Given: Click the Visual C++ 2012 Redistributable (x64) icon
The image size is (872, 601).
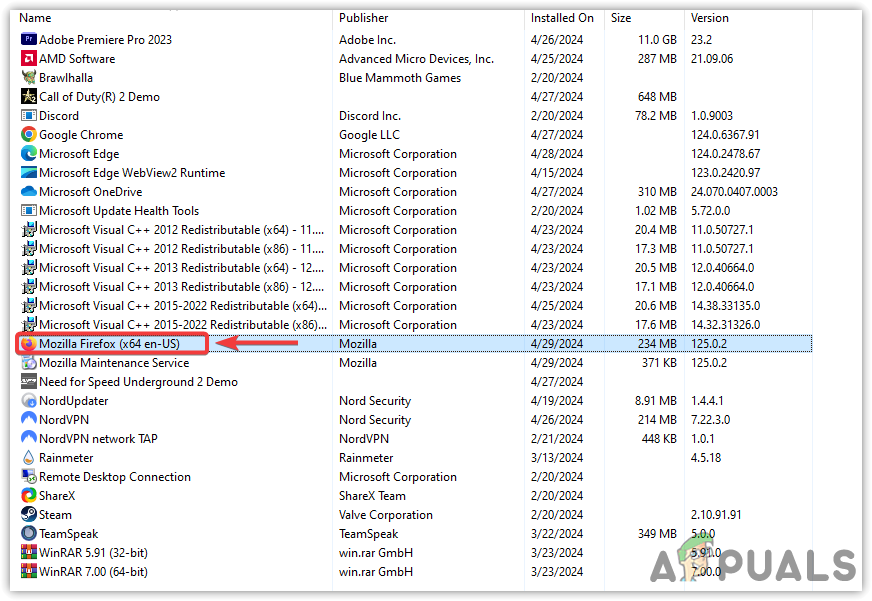Looking at the screenshot, I should coord(29,229).
